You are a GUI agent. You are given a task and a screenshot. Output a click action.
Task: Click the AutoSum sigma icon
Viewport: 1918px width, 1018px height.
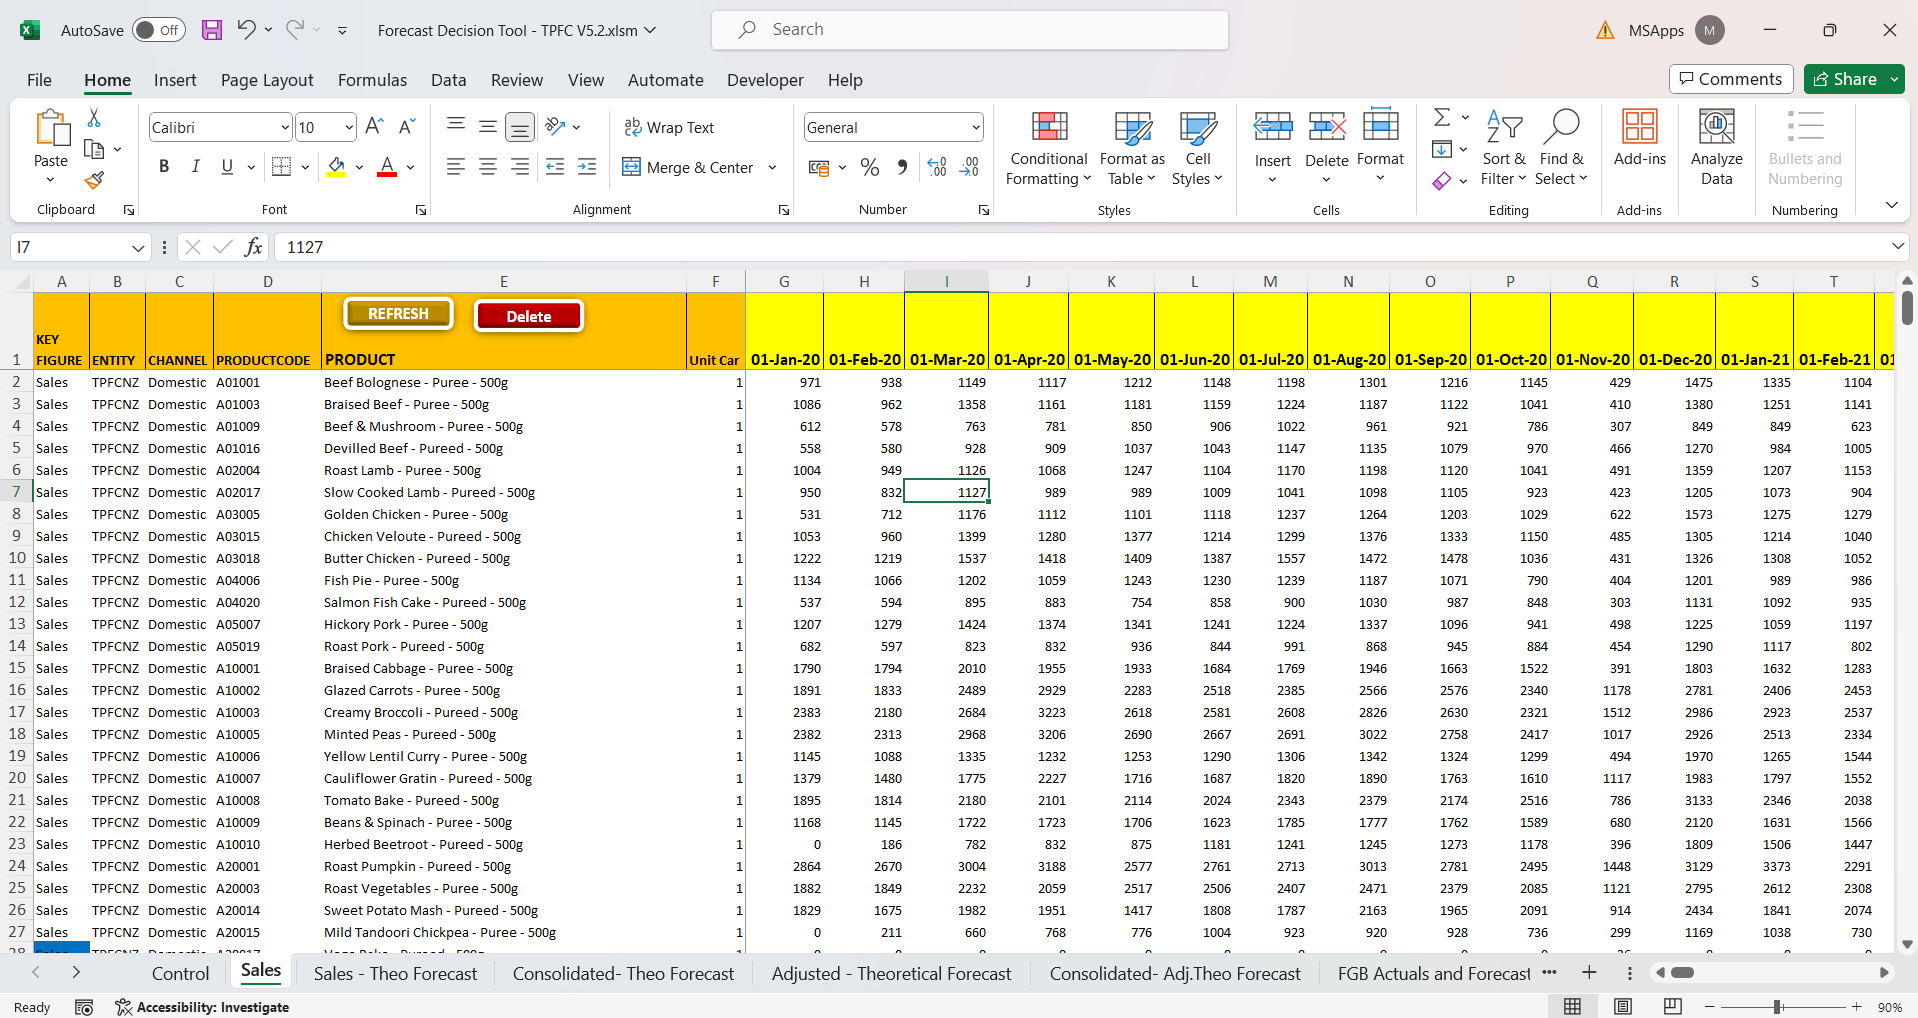tap(1441, 118)
